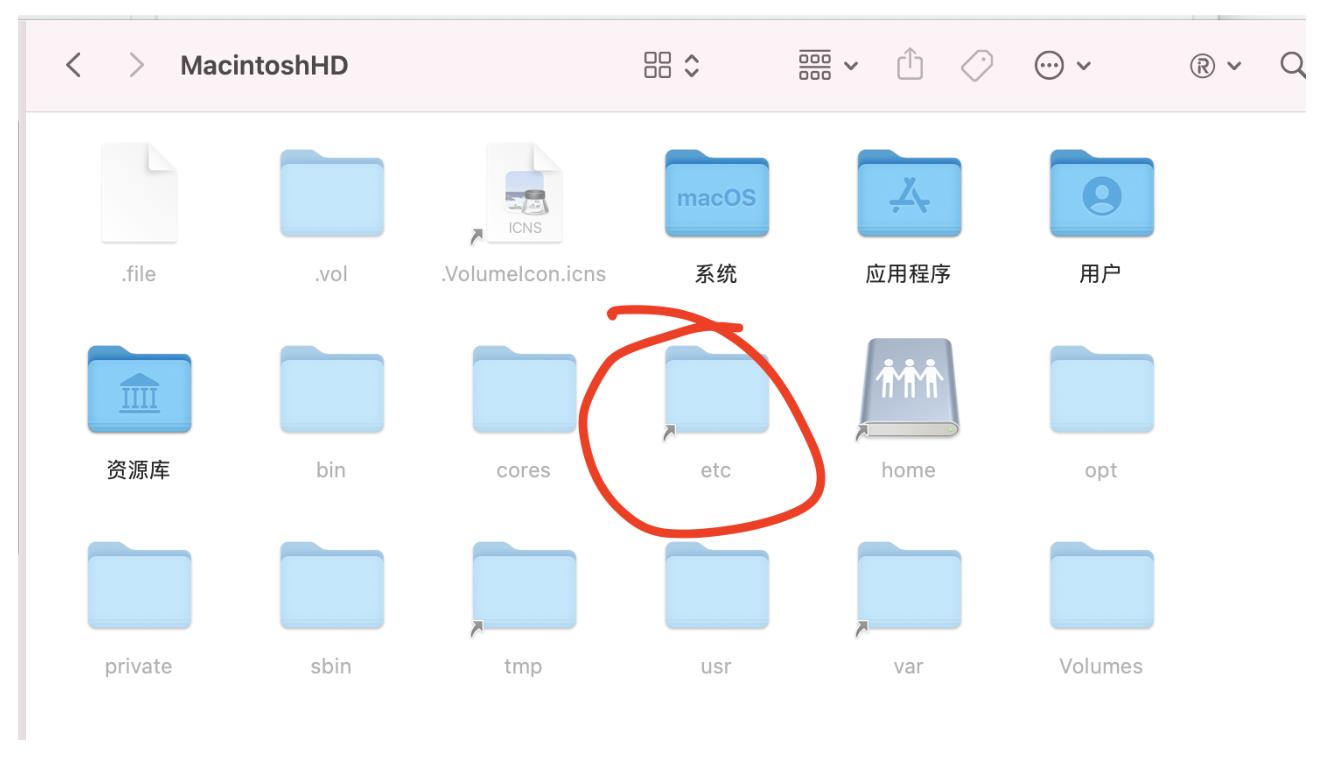1336x772 pixels.
Task: Select the .VolumeIcon.icns file icon
Action: pyautogui.click(x=523, y=192)
